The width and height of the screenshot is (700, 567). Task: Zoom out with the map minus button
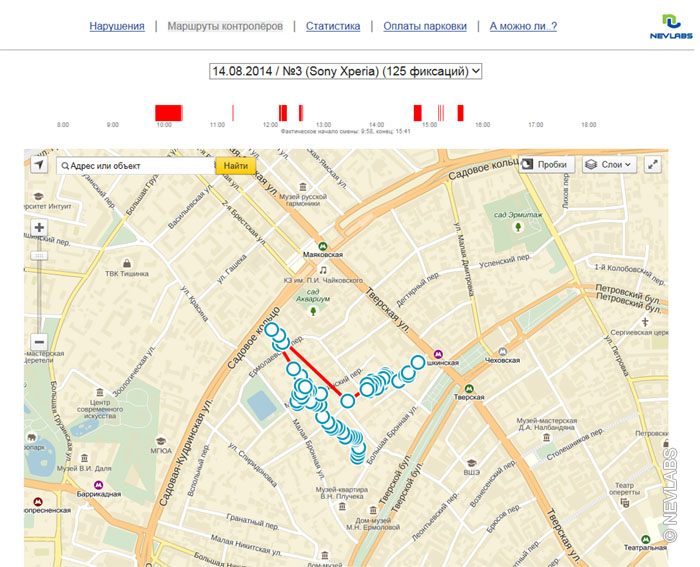click(x=39, y=342)
